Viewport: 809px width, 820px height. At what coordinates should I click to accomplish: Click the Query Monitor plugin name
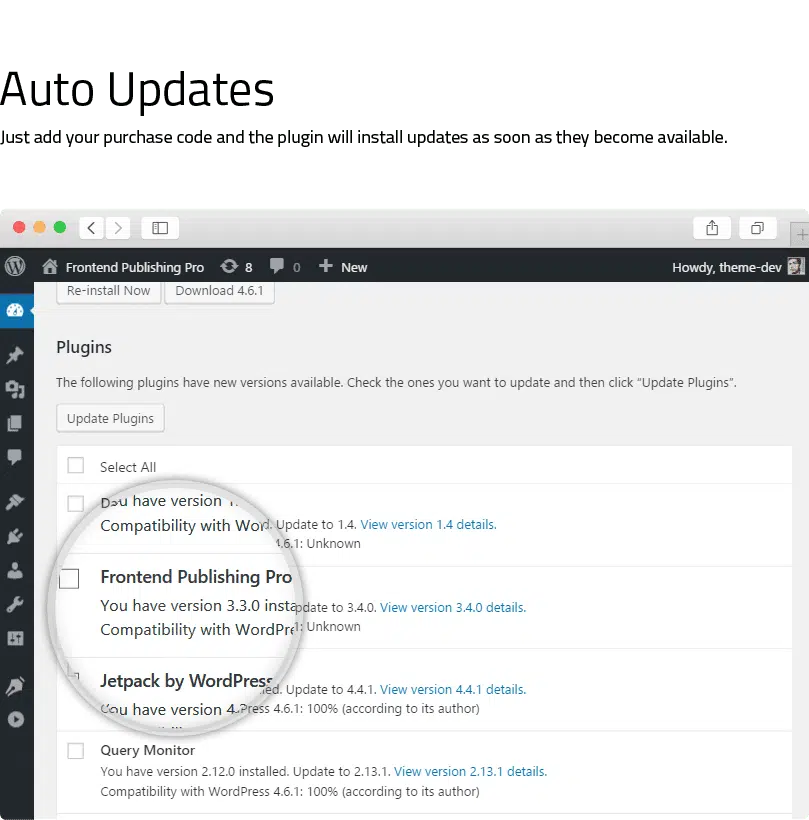147,750
